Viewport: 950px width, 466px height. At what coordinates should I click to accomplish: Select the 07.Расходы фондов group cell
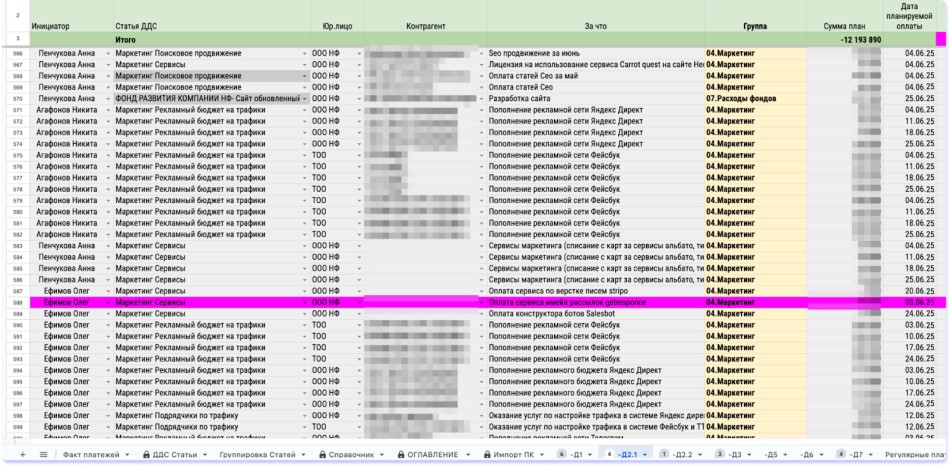(x=754, y=99)
